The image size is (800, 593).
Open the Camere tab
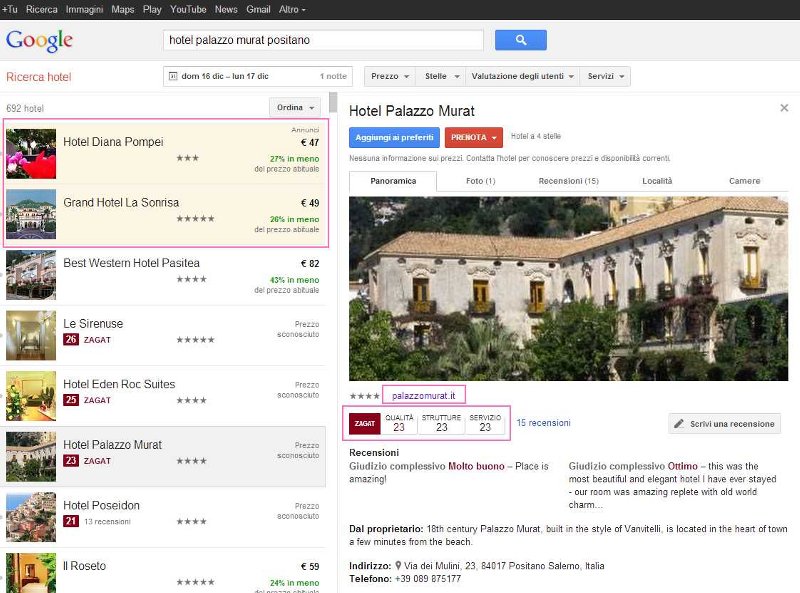pos(744,181)
